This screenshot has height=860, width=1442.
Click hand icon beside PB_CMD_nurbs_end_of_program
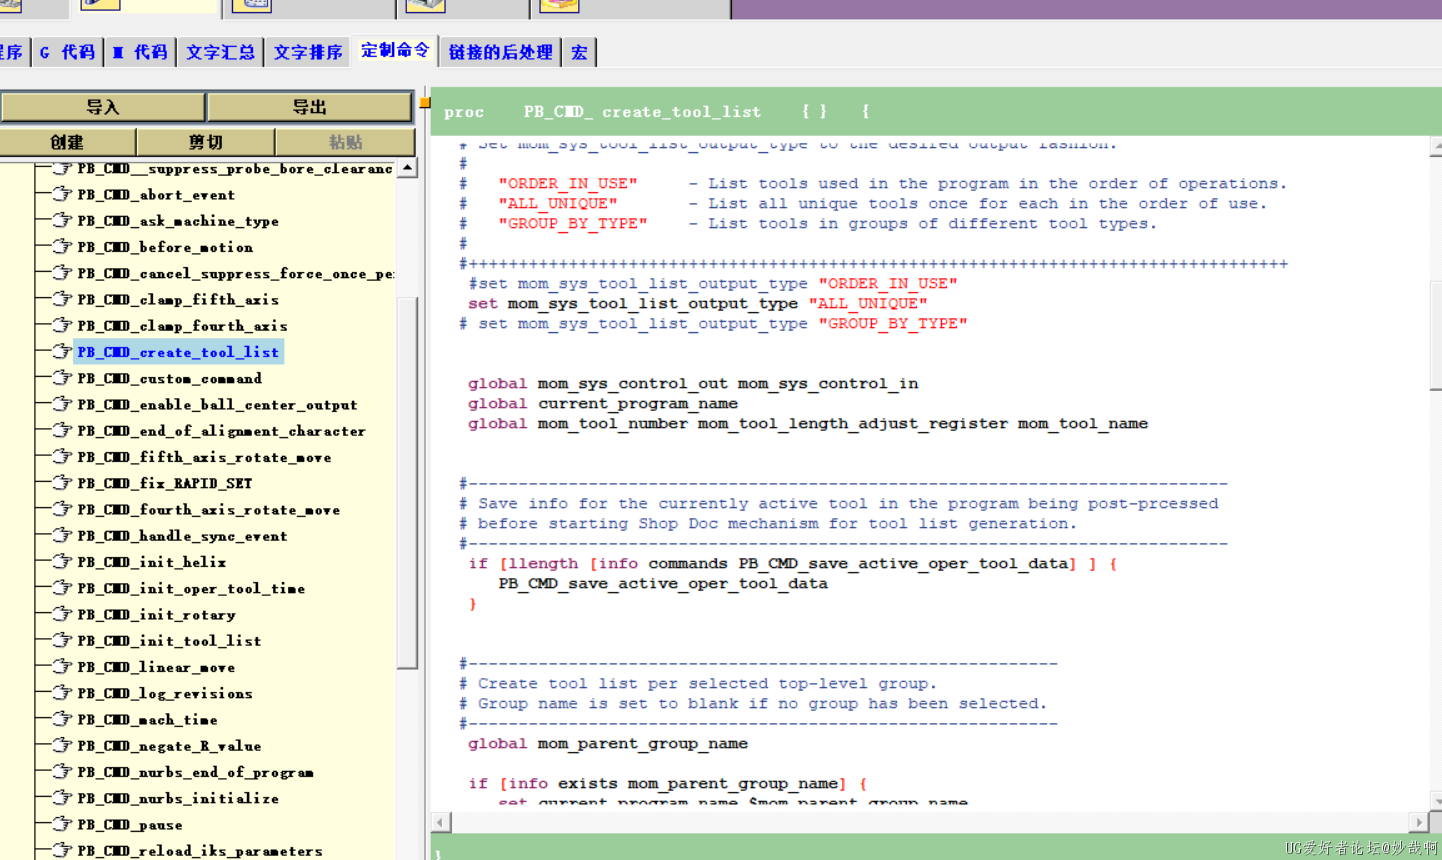pyautogui.click(x=62, y=771)
